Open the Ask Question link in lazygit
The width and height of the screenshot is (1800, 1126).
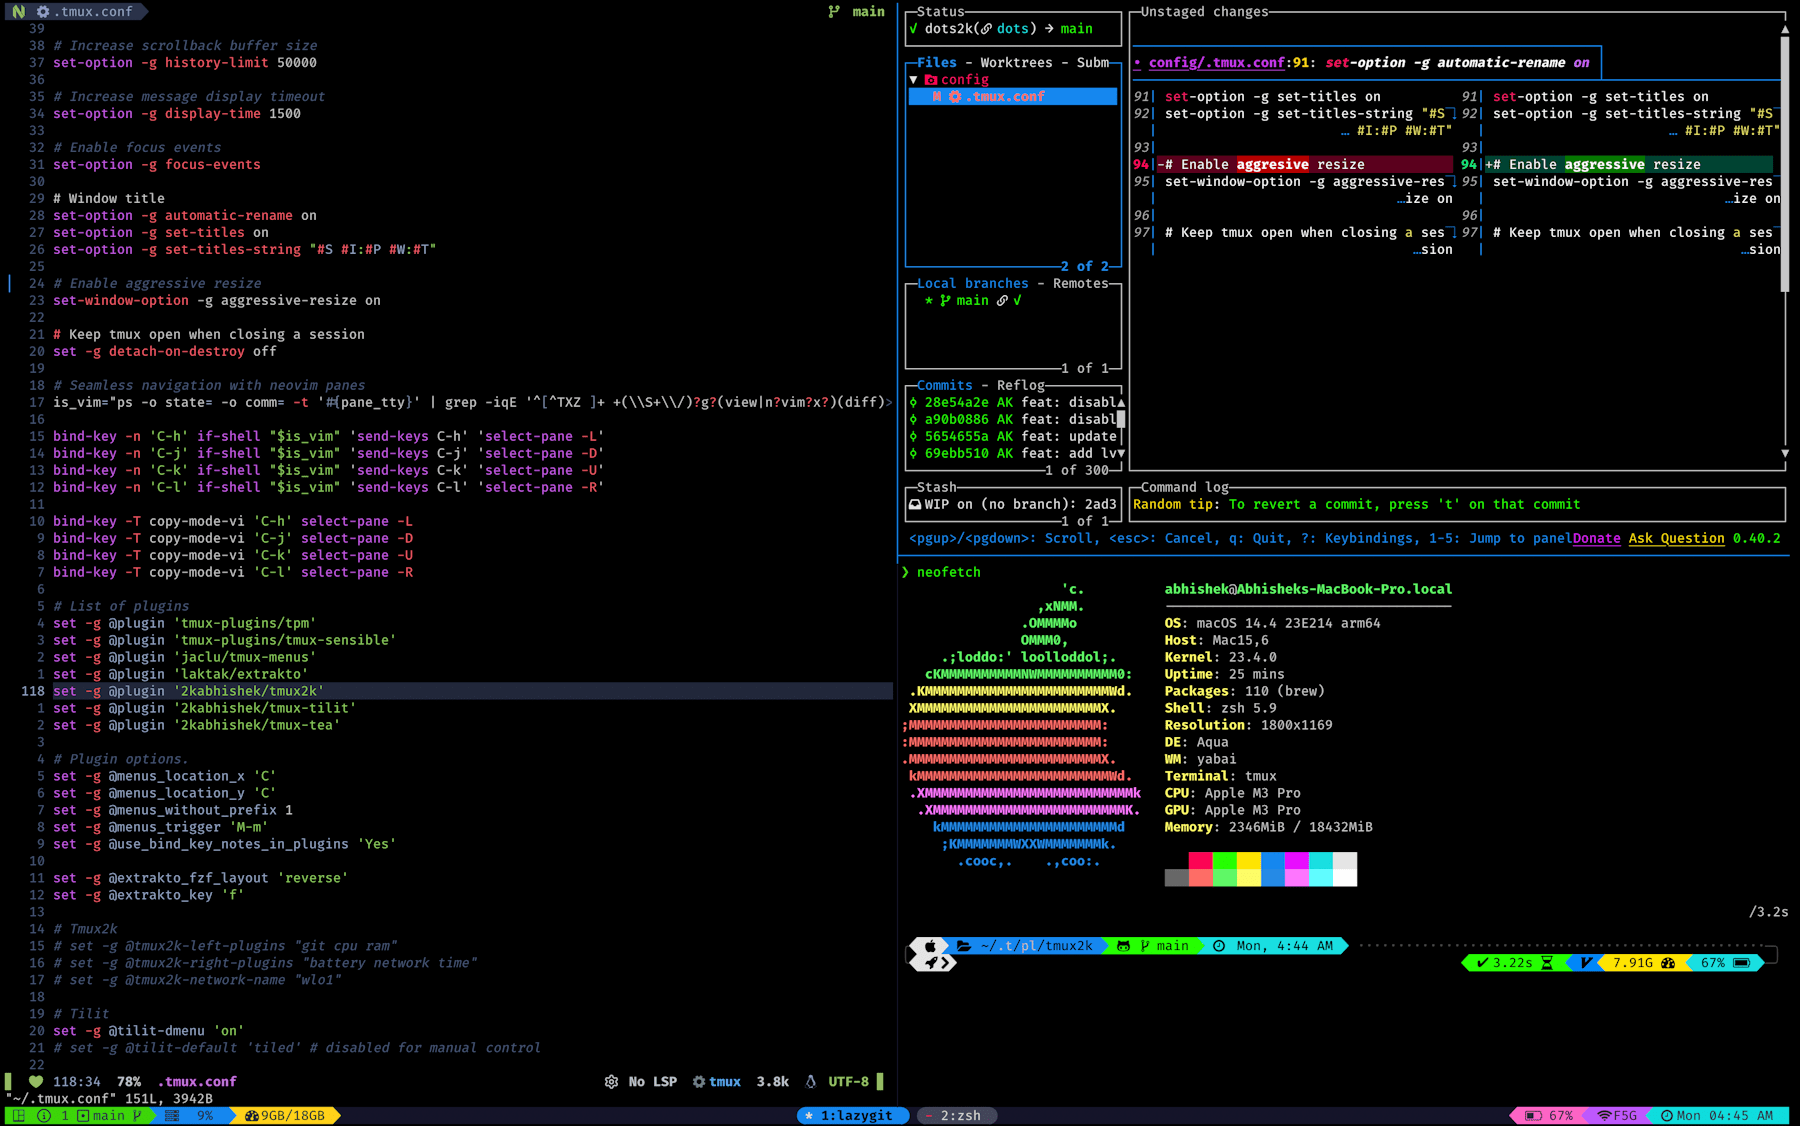[x=1677, y=538]
